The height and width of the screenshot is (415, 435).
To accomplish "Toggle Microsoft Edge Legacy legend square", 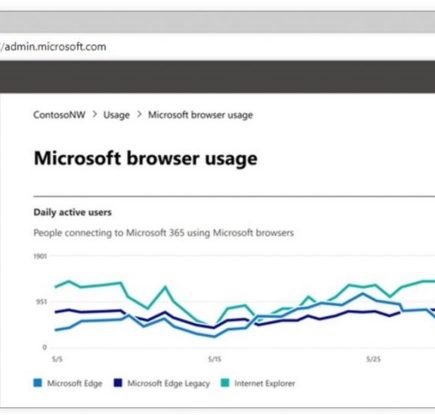I will tap(118, 383).
